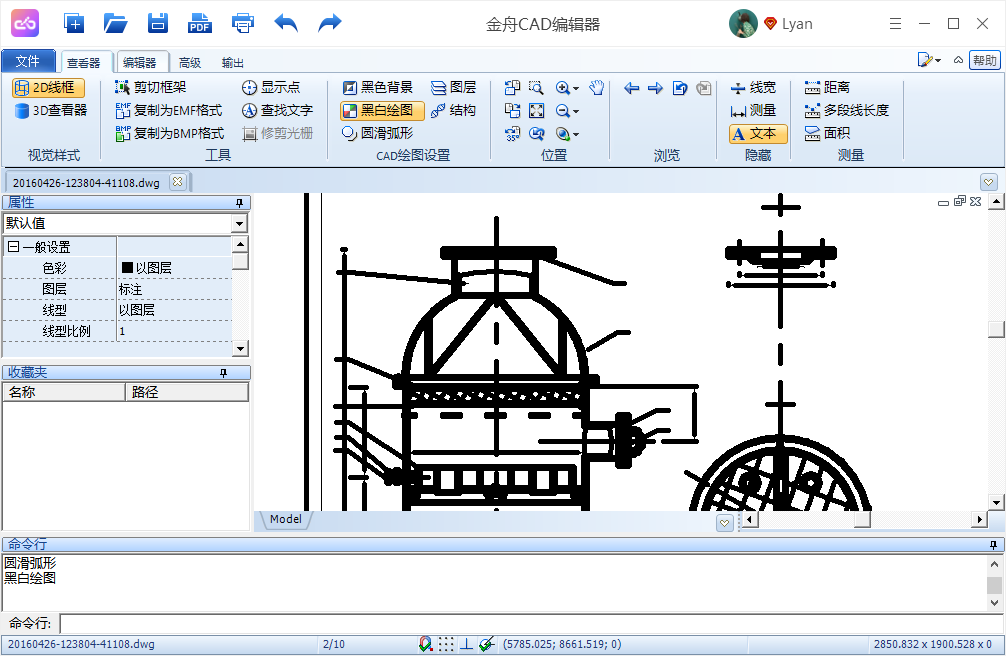Switch to 高级 tab
The width and height of the screenshot is (1006, 656).
pos(190,62)
